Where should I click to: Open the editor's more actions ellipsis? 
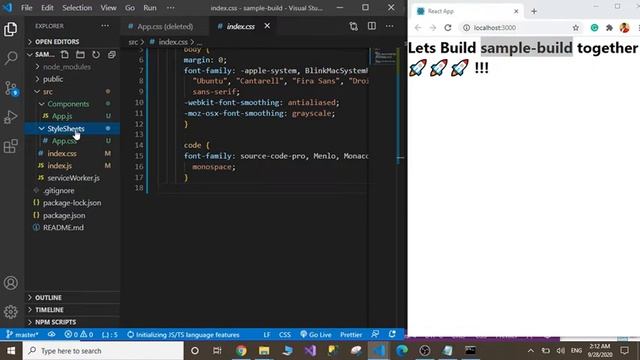pyautogui.click(x=389, y=26)
